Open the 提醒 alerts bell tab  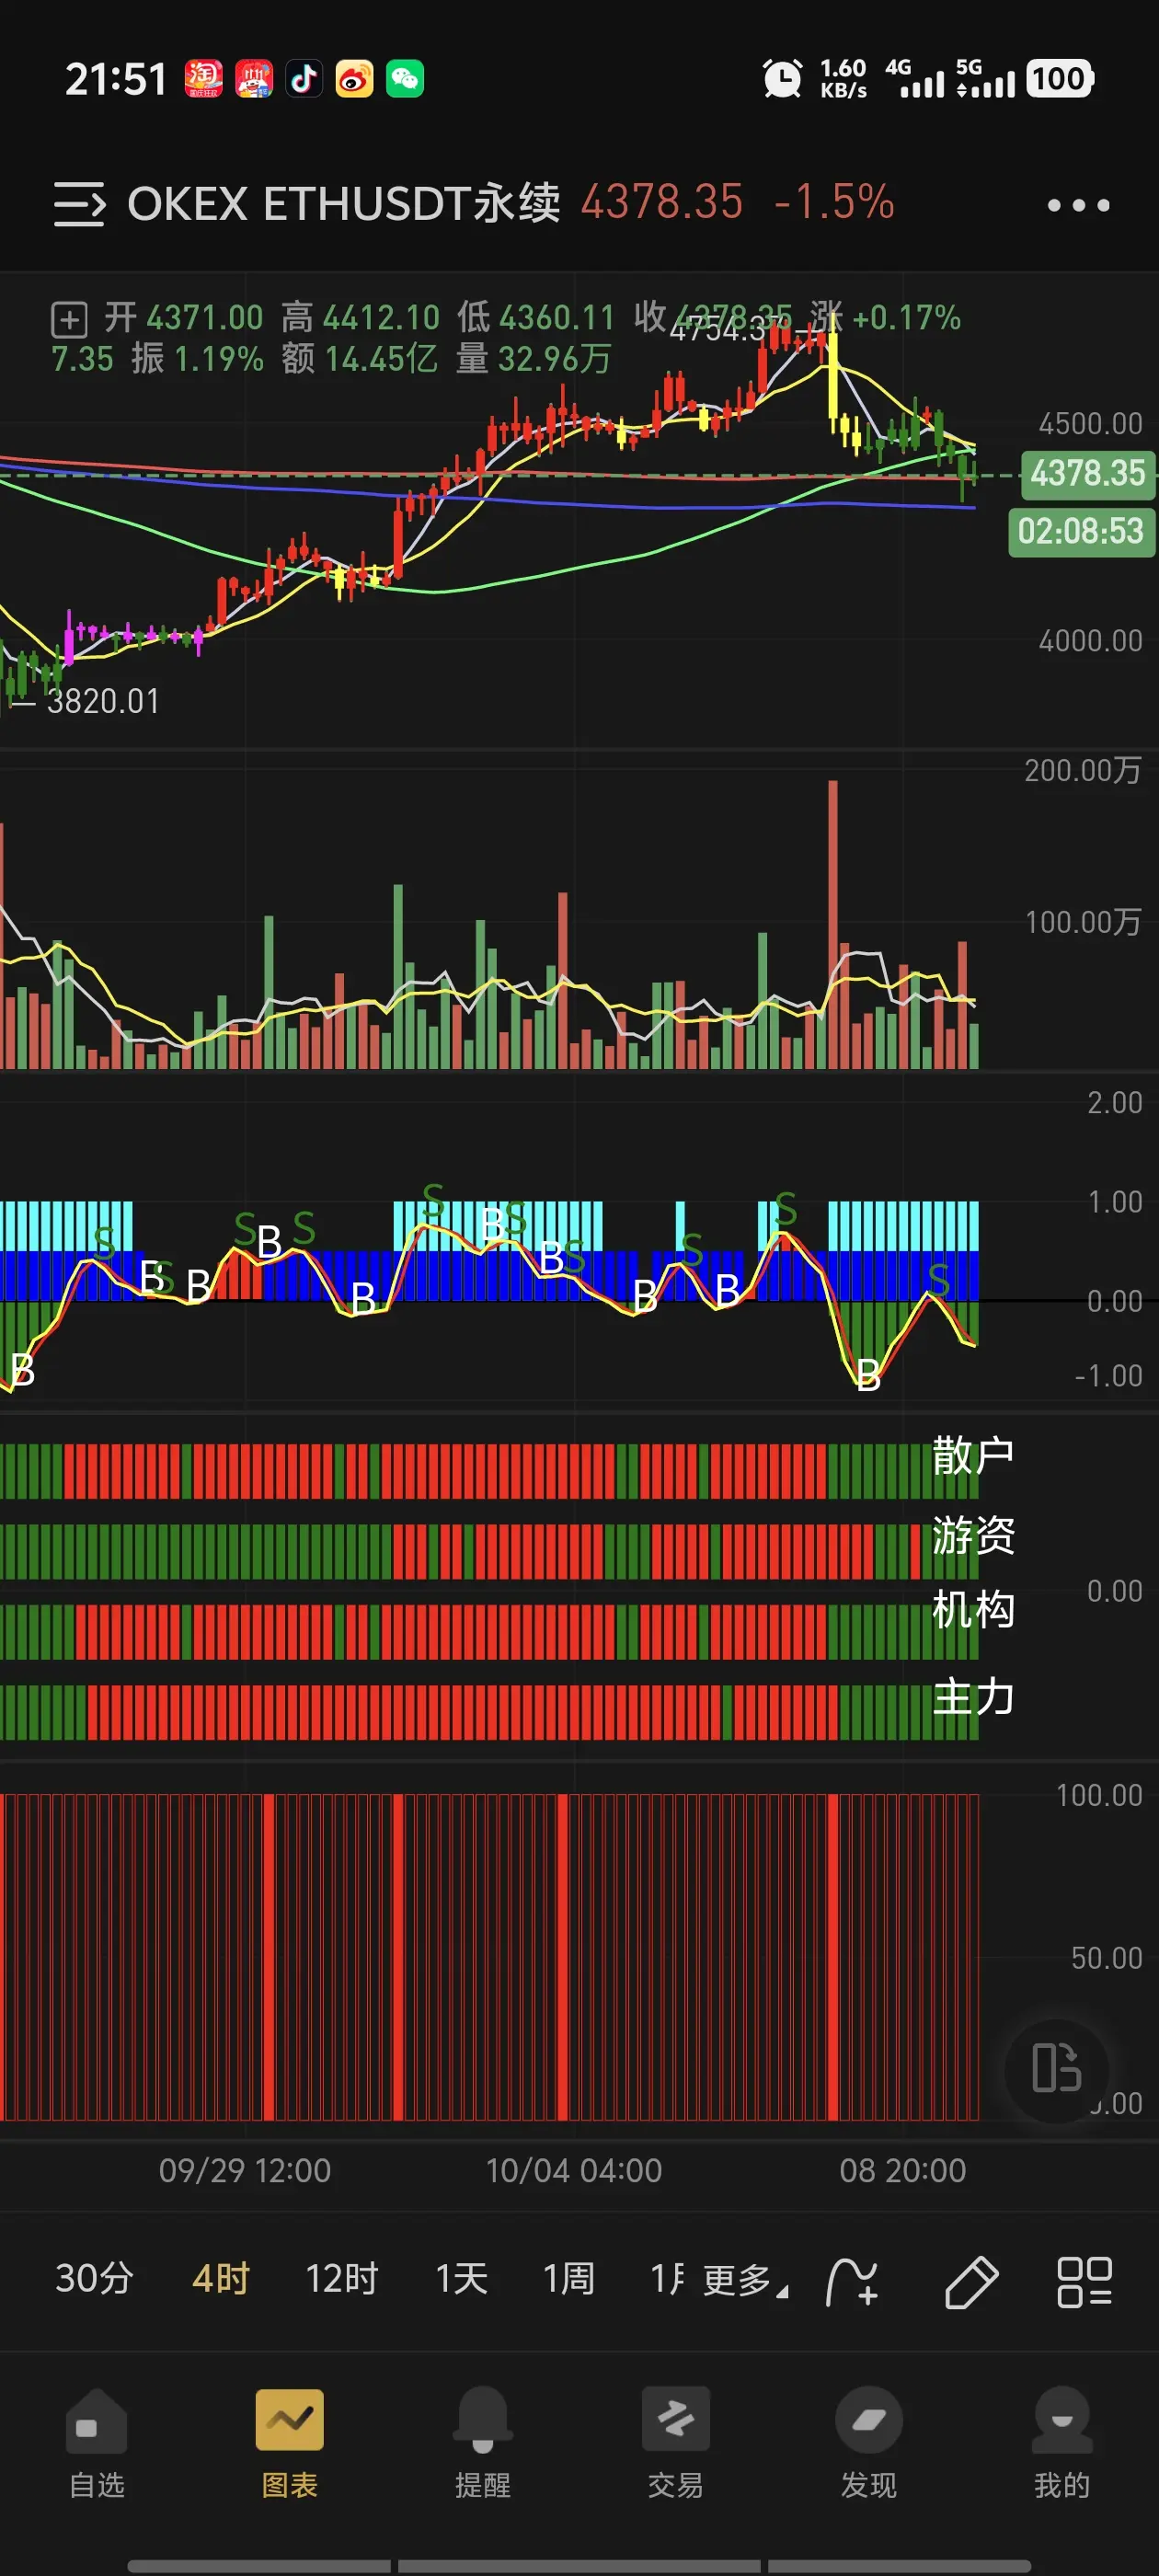tap(483, 2443)
